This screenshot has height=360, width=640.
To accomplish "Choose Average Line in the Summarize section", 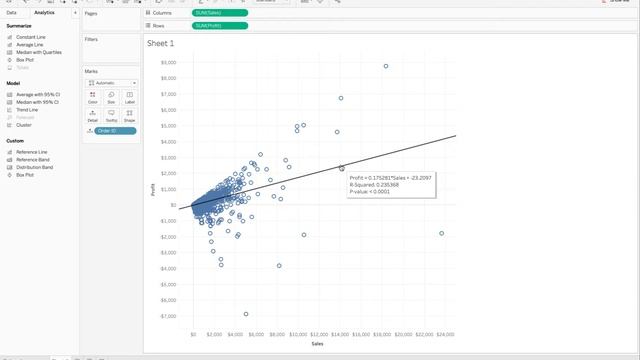I will [29, 45].
